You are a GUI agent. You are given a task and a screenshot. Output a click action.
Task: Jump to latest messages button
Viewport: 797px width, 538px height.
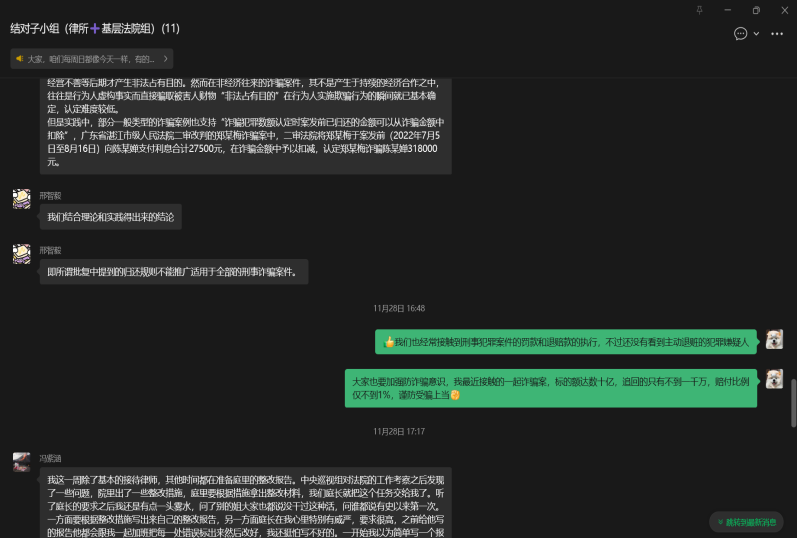(746, 522)
